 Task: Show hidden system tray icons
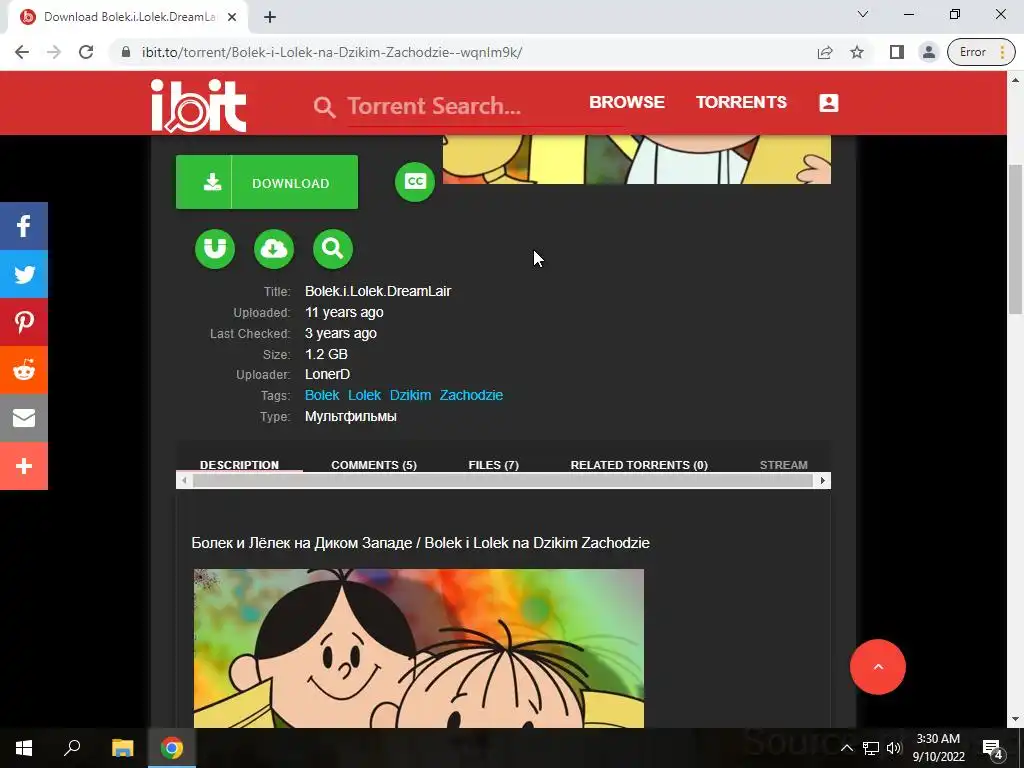click(x=846, y=748)
